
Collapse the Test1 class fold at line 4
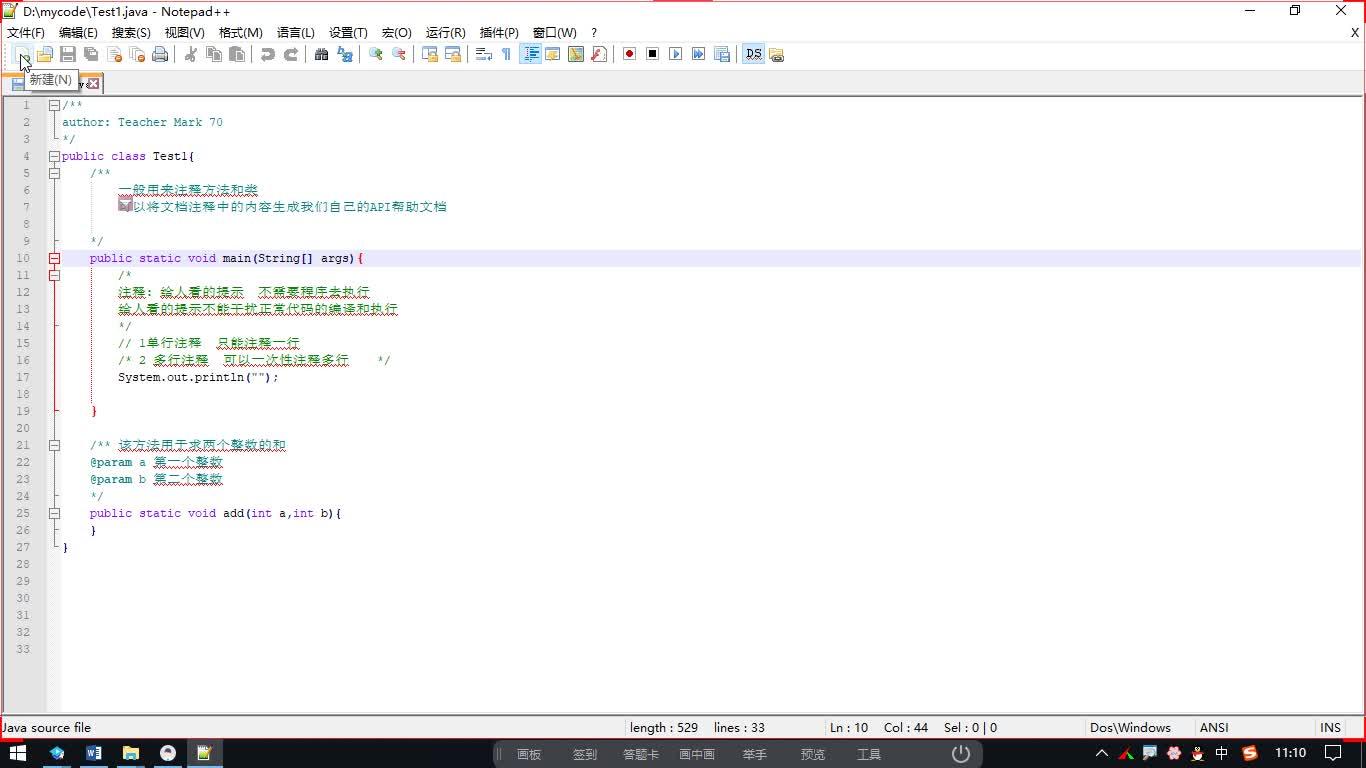[54, 156]
